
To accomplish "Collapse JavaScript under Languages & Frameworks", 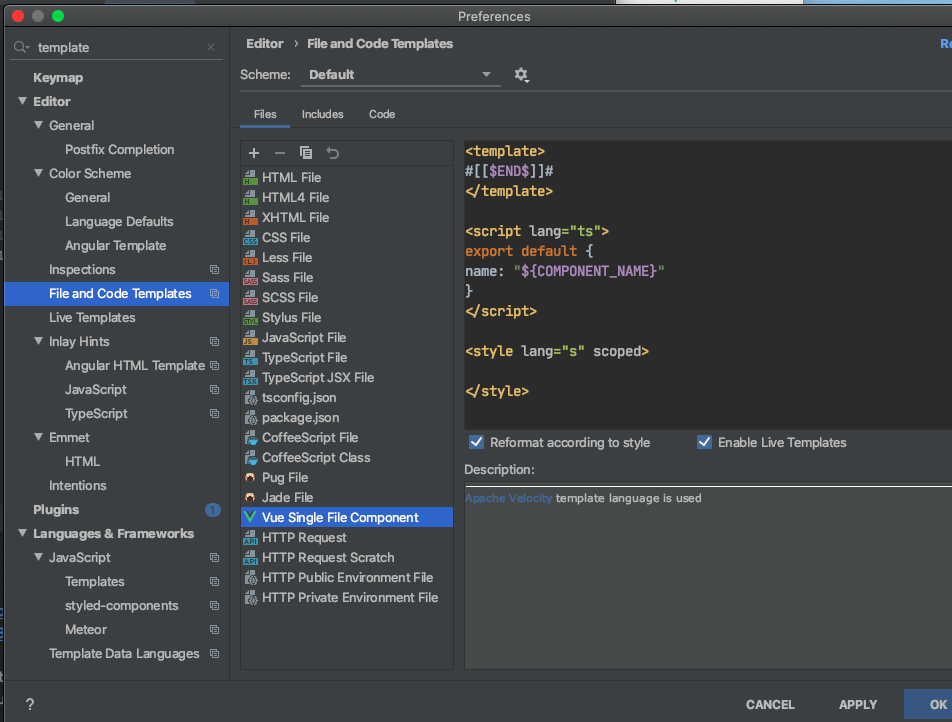I will click(x=38, y=557).
